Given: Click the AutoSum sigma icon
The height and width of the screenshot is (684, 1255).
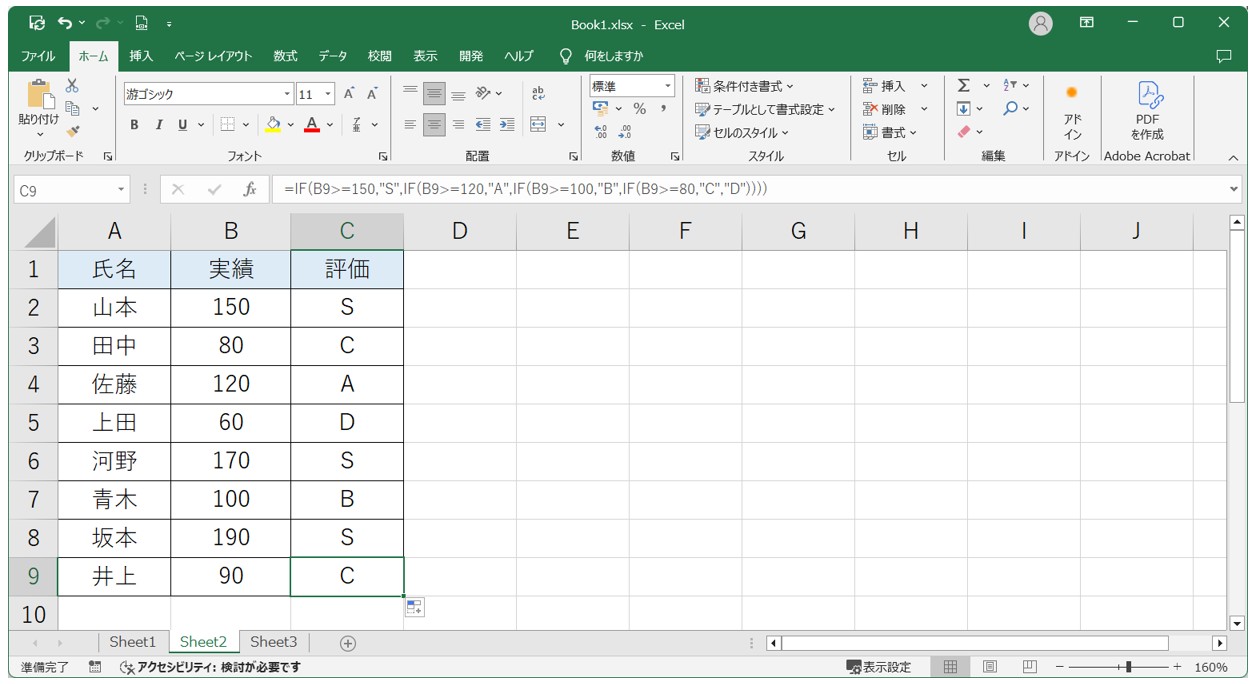Looking at the screenshot, I should point(964,86).
